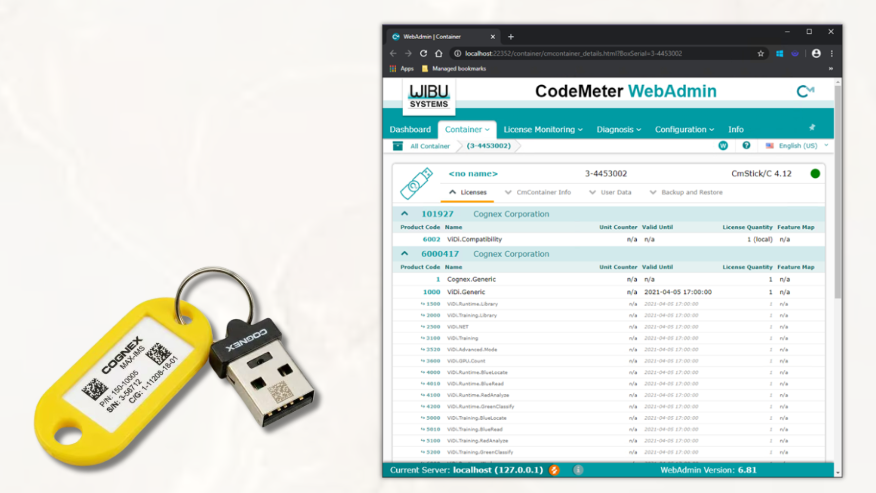Open the English (US) language dropdown
The image size is (876, 493).
click(x=797, y=145)
